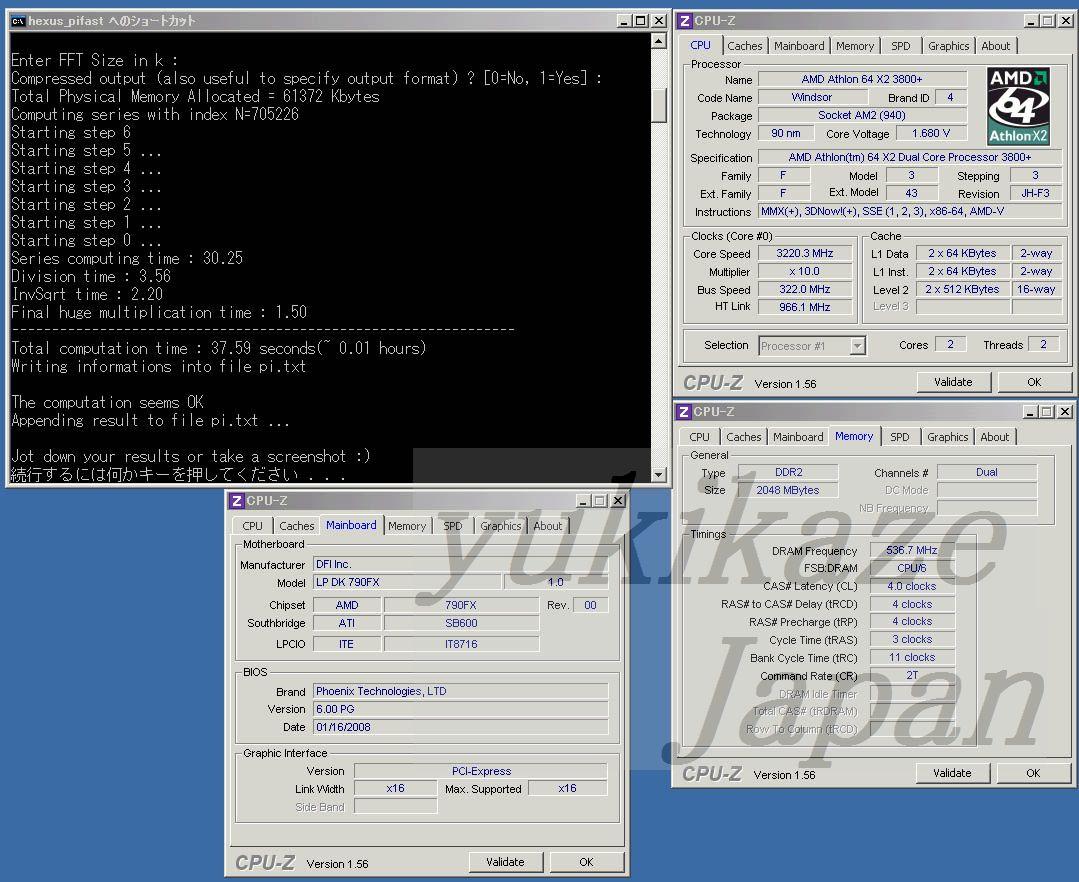Switch to Caches tab in top CPU-Z window
Screen dimensions: 1079x882
[x=745, y=46]
